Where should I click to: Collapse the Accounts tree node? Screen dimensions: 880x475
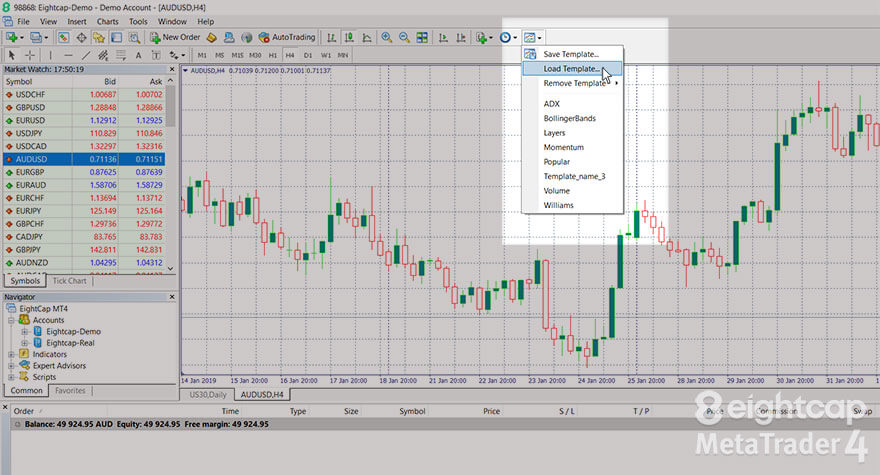click(x=11, y=320)
